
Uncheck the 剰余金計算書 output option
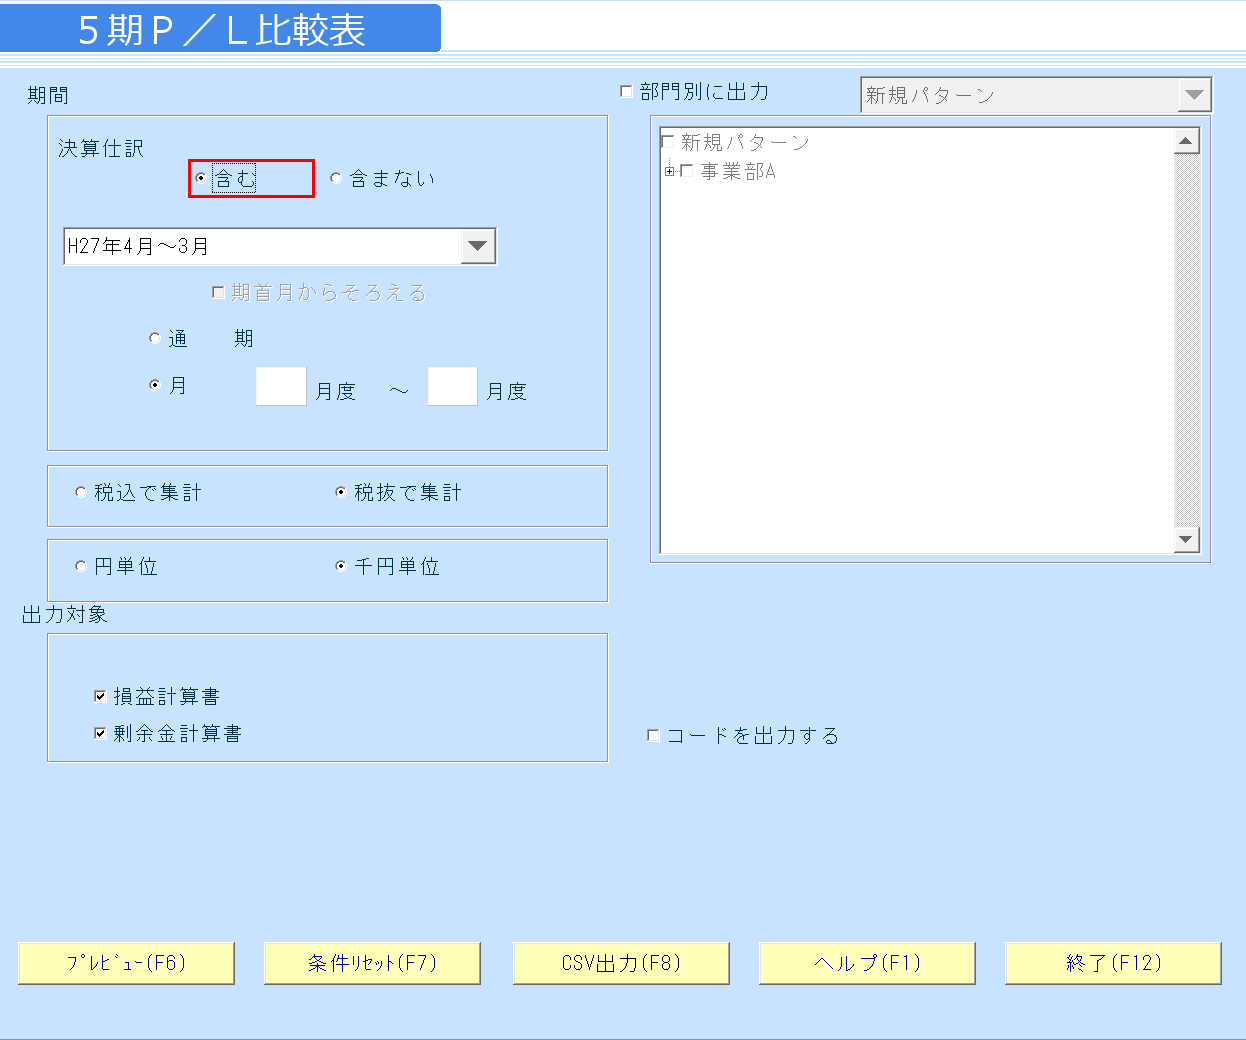pyautogui.click(x=100, y=732)
